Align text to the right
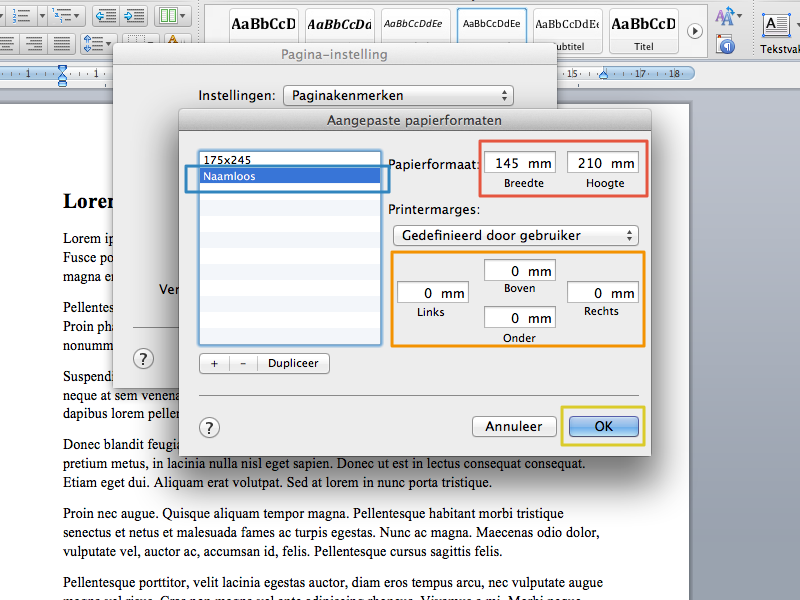This screenshot has width=800, height=600. pyautogui.click(x=34, y=43)
